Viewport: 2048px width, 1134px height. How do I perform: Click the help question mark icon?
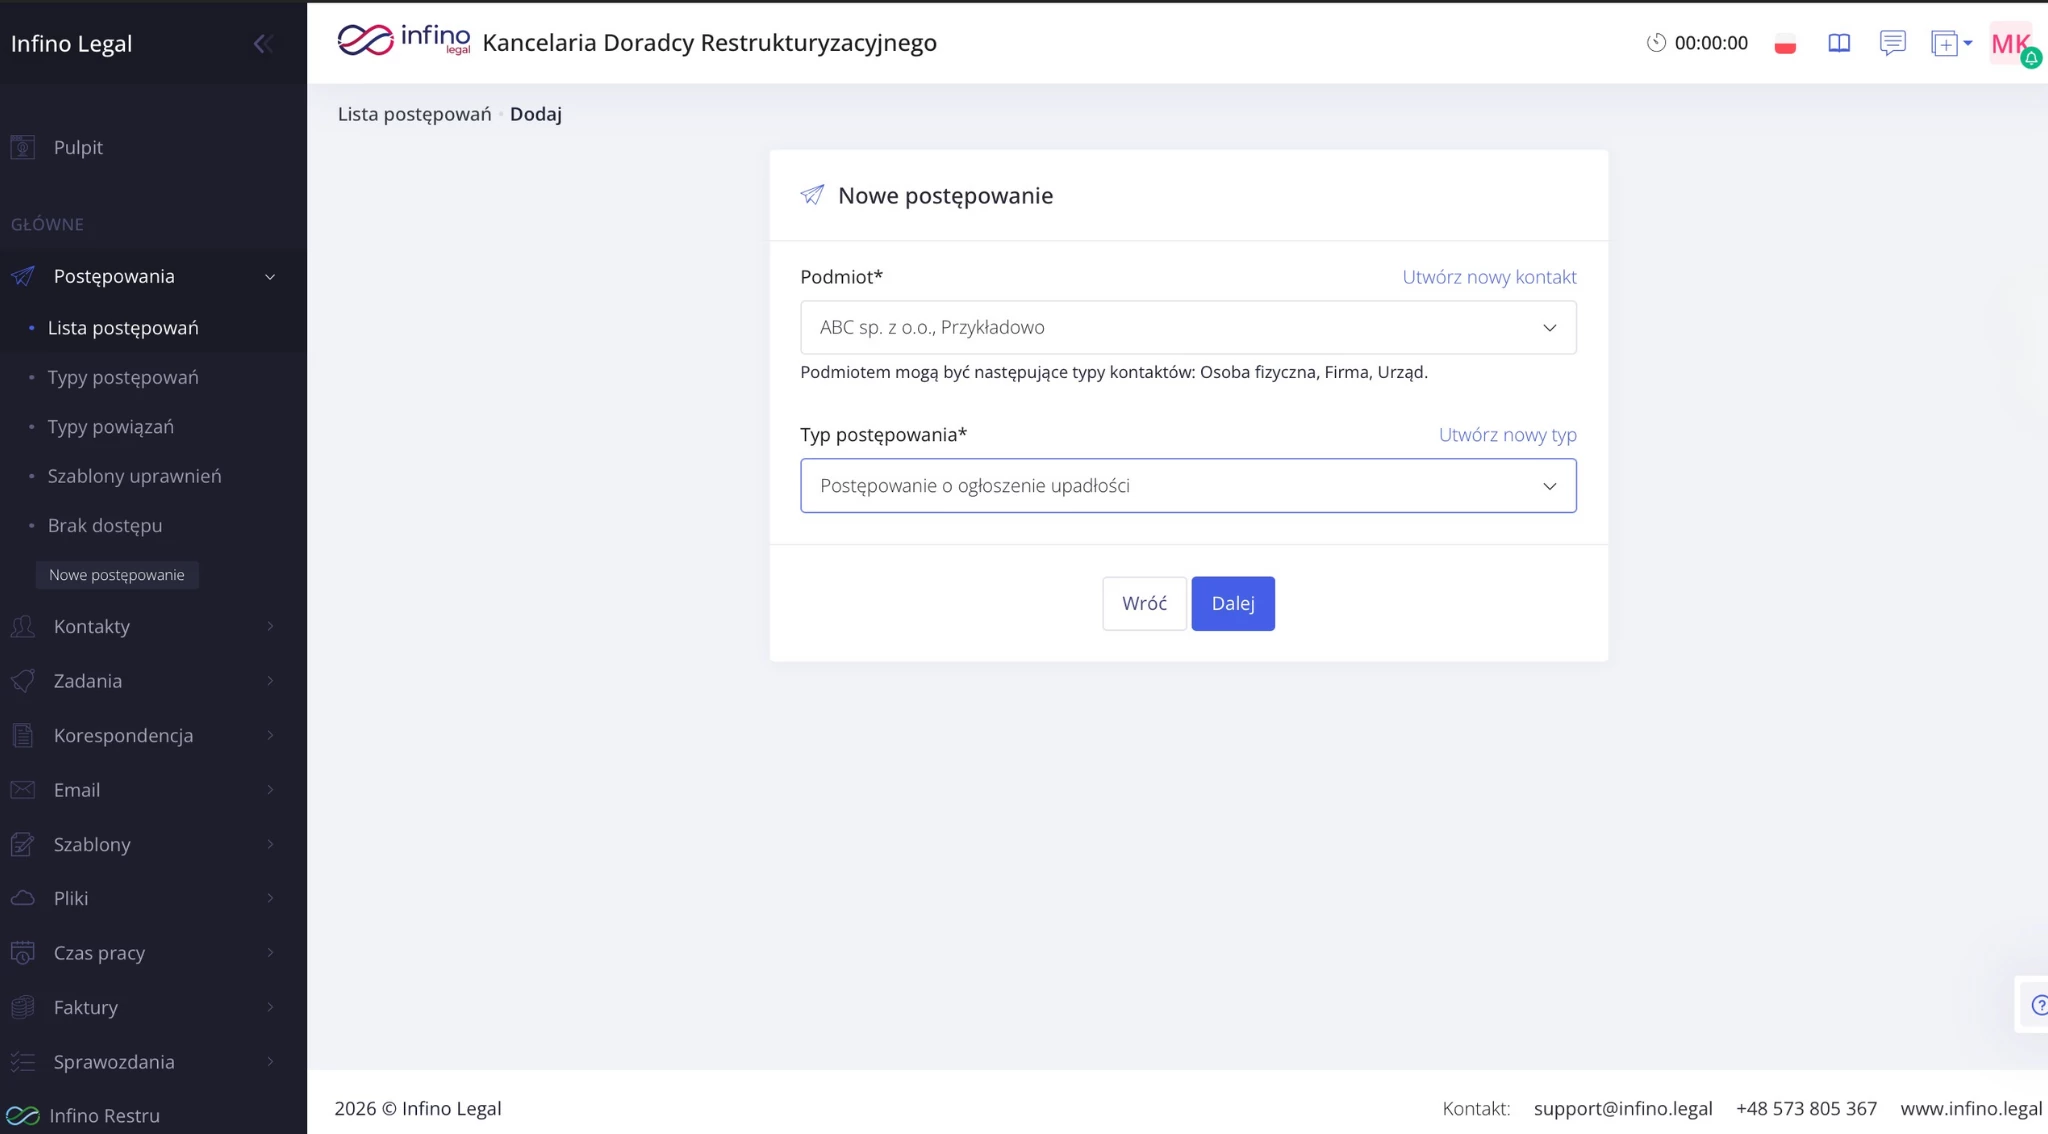[2038, 1005]
